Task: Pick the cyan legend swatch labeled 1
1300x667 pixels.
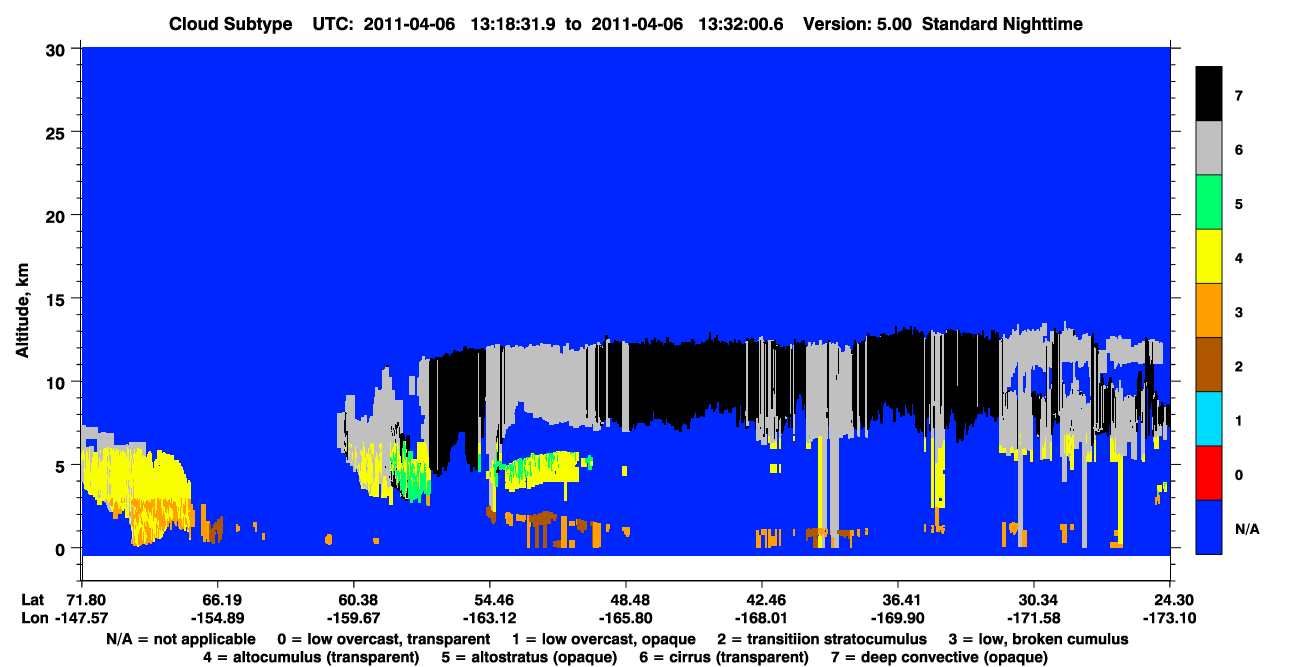Action: (x=1209, y=419)
